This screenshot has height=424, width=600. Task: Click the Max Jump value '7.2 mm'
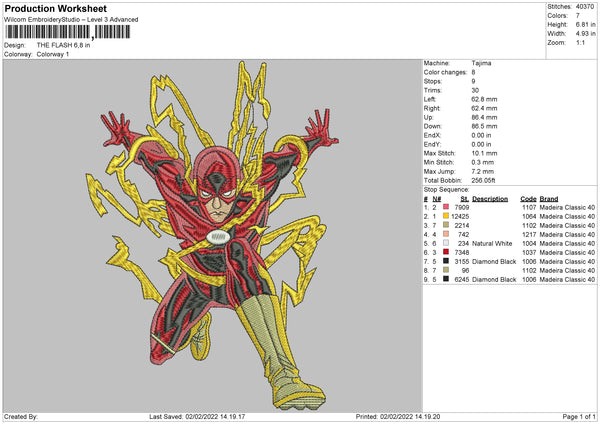click(x=483, y=171)
